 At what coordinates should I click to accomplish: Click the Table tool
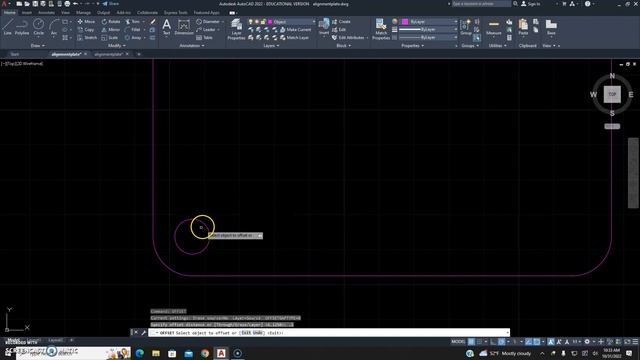(x=204, y=38)
